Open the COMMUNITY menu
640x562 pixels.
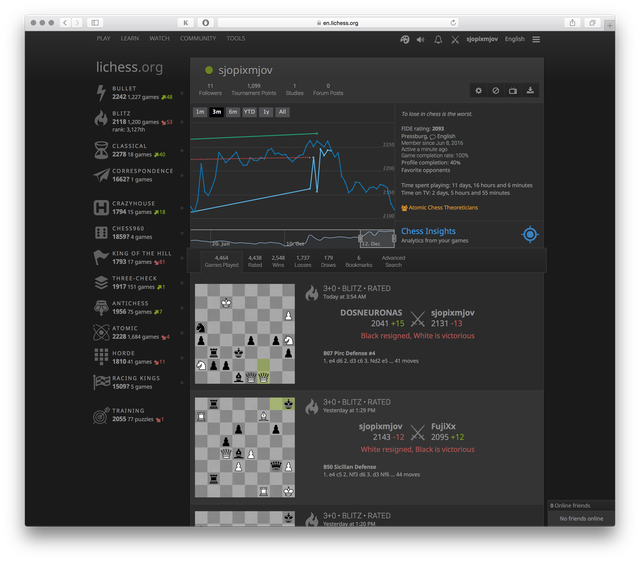[198, 38]
